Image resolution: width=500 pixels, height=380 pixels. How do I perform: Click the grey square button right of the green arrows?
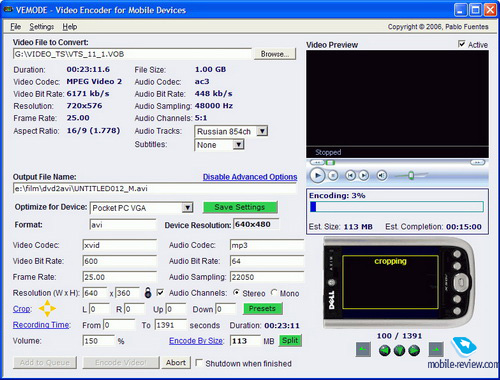click(x=436, y=350)
